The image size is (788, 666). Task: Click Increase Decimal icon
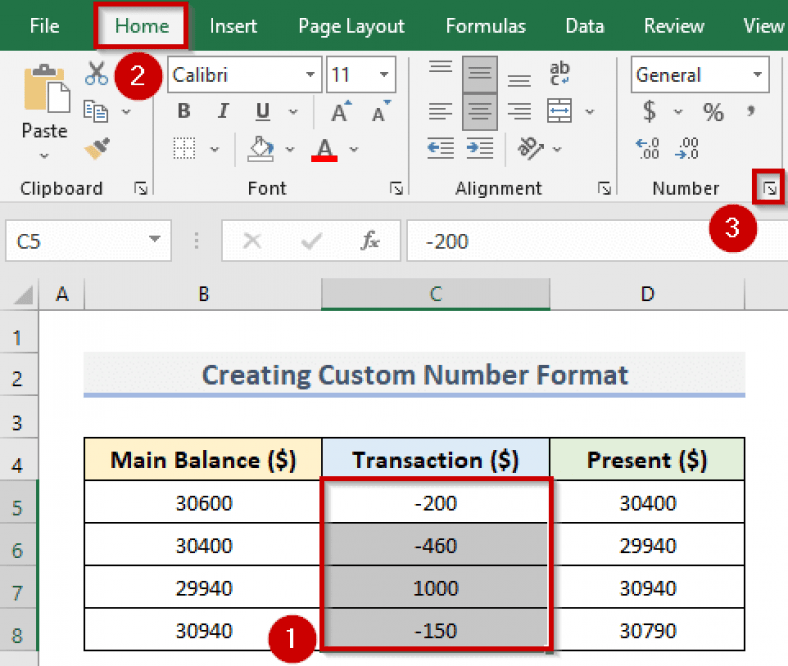coord(648,149)
